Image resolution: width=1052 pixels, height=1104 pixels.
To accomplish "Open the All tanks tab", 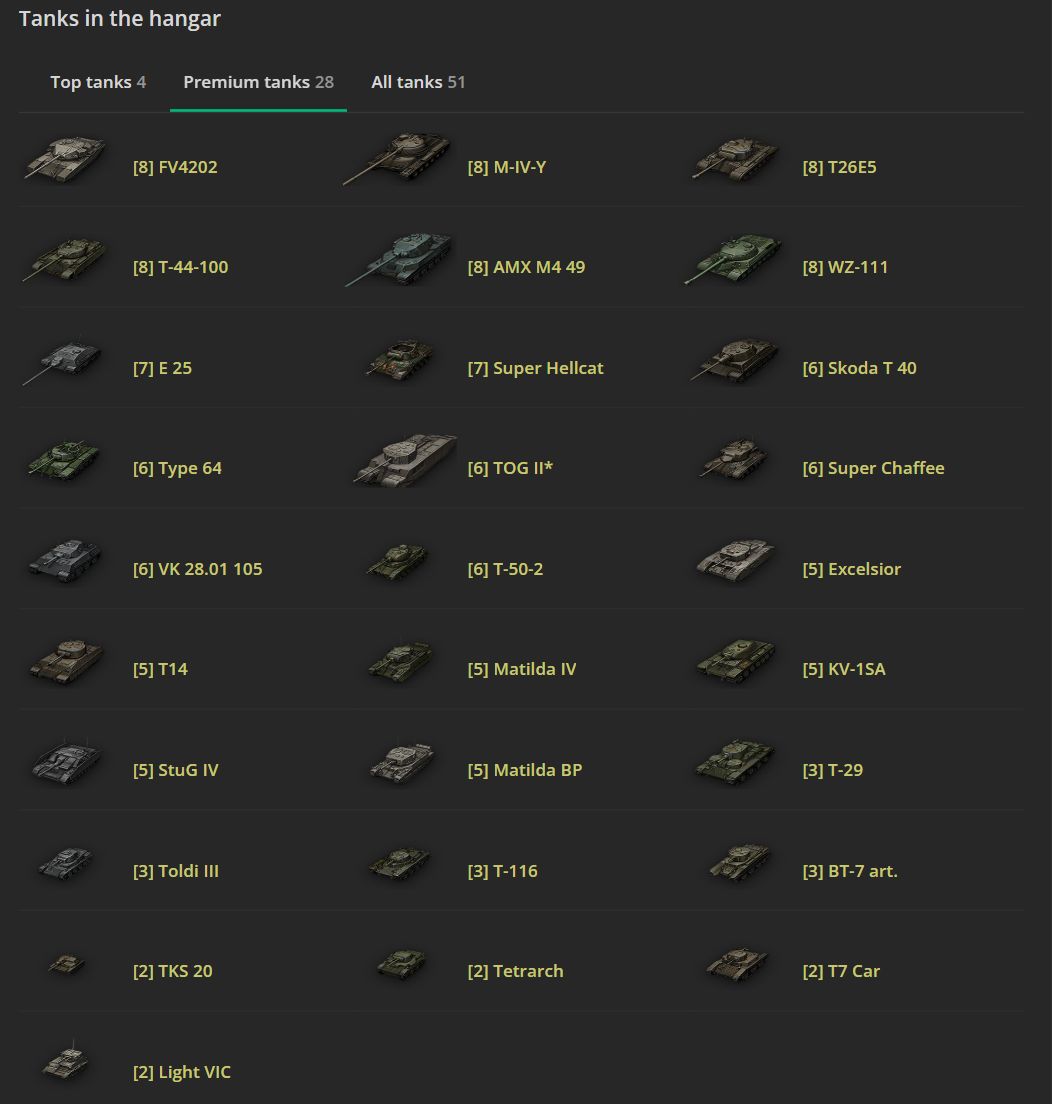I will click(418, 82).
